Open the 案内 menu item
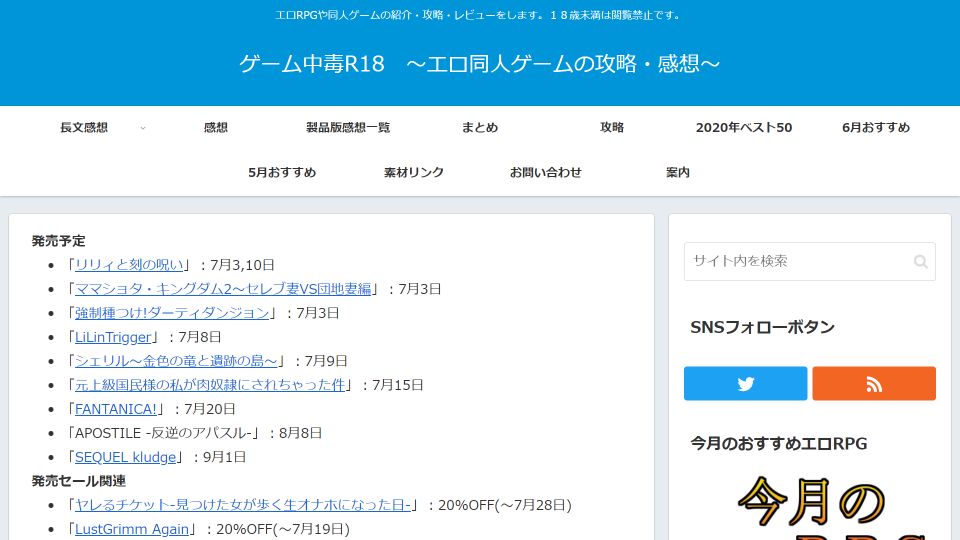960x540 pixels. coord(678,173)
